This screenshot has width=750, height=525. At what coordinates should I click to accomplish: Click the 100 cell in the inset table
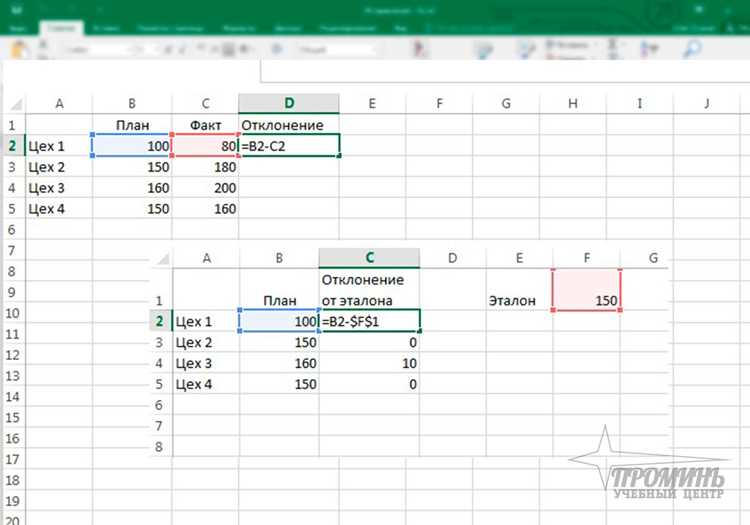pyautogui.click(x=279, y=321)
